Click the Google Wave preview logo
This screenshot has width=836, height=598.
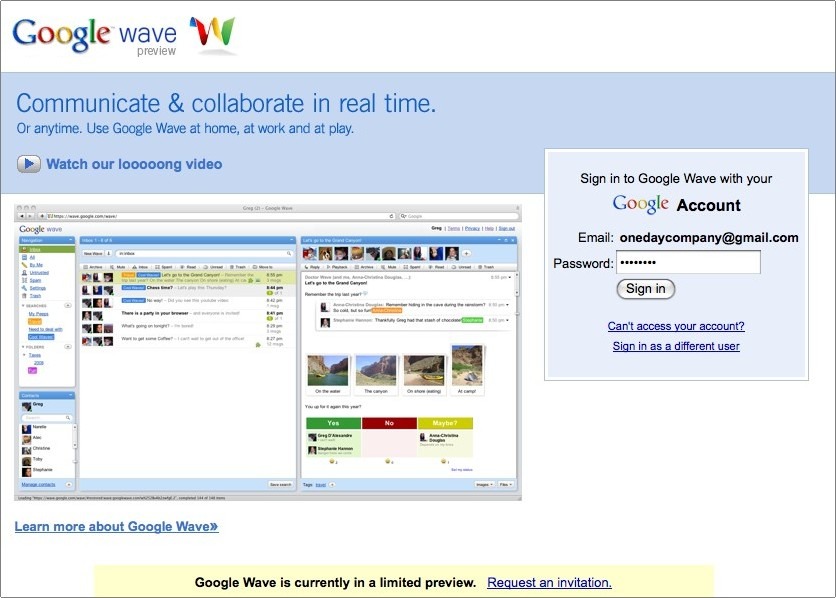tap(124, 36)
